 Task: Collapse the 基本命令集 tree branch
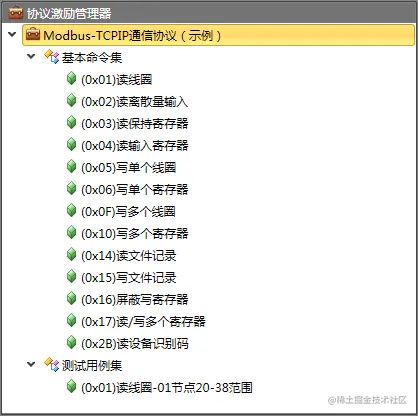click(x=31, y=56)
